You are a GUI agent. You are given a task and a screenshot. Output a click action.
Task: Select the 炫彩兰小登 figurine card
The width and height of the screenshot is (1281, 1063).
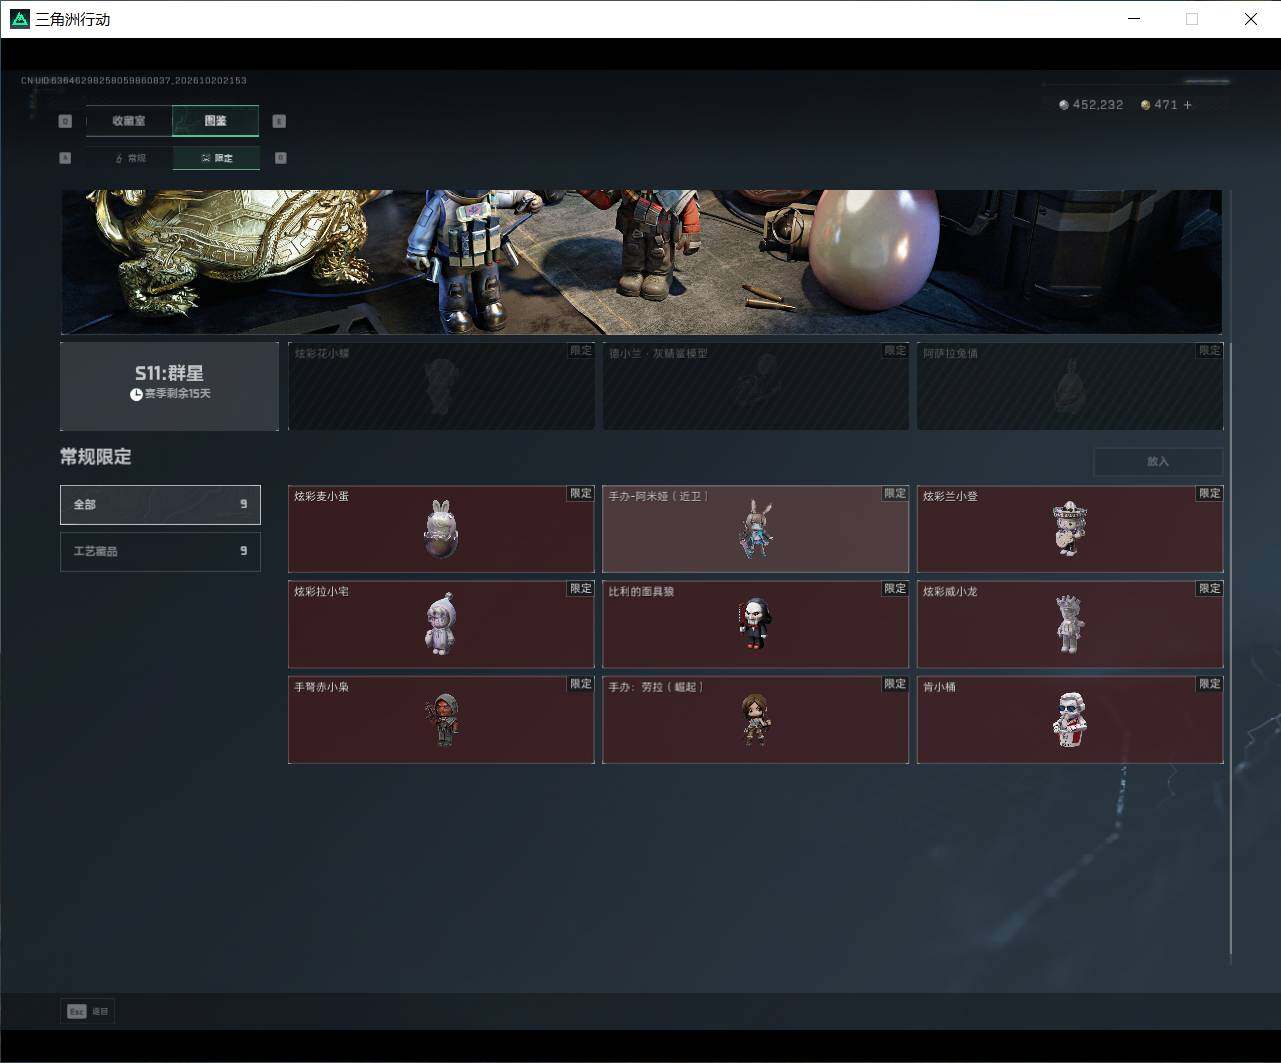click(1070, 529)
